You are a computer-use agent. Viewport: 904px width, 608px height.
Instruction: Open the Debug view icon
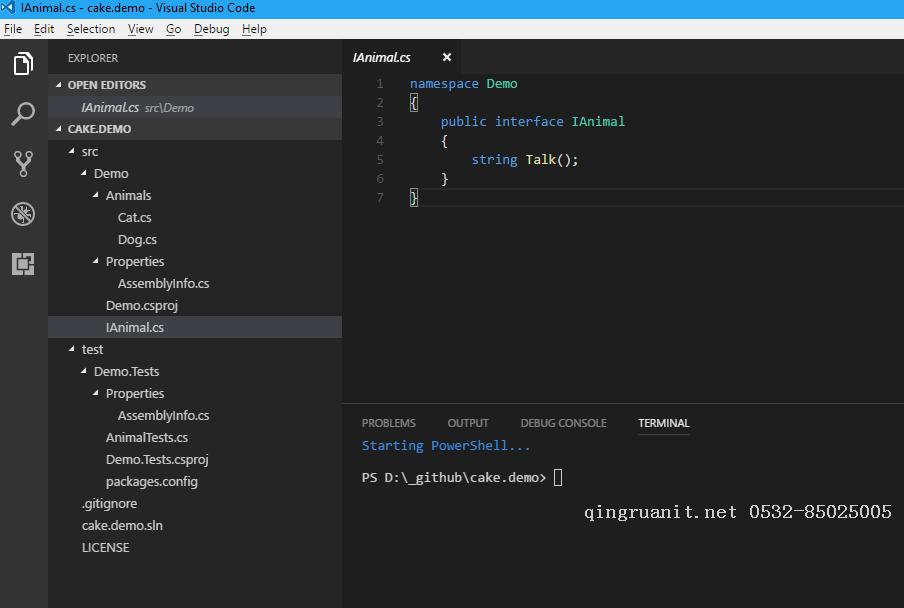(23, 214)
